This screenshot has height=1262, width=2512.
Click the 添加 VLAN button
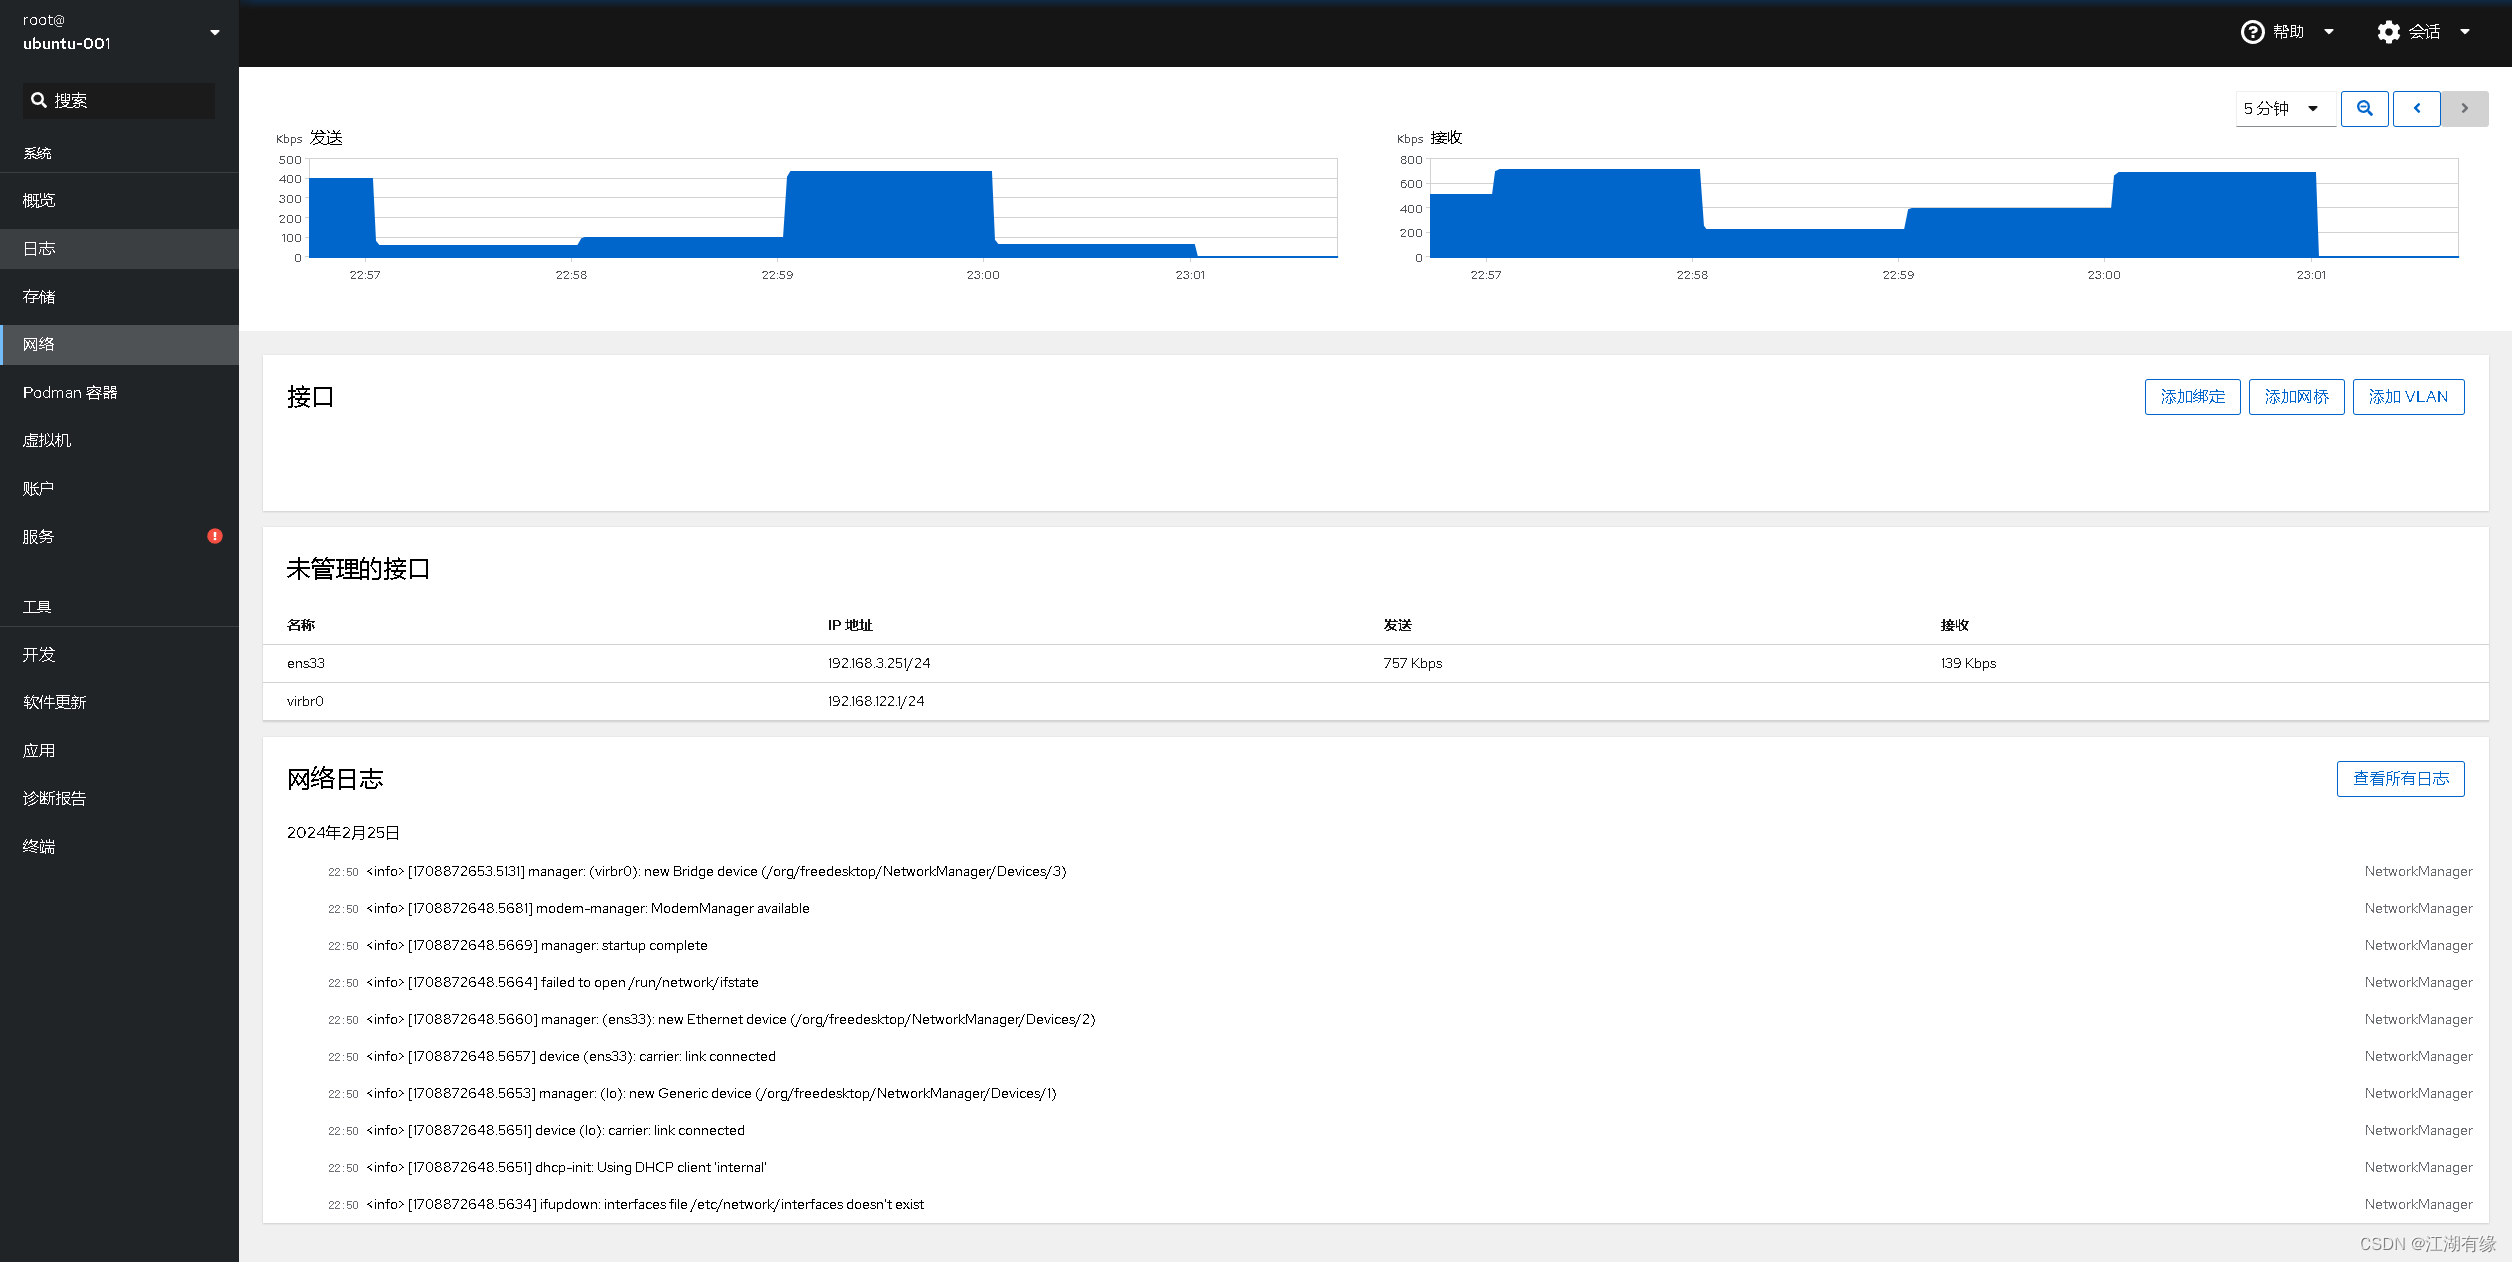pyautogui.click(x=2408, y=396)
